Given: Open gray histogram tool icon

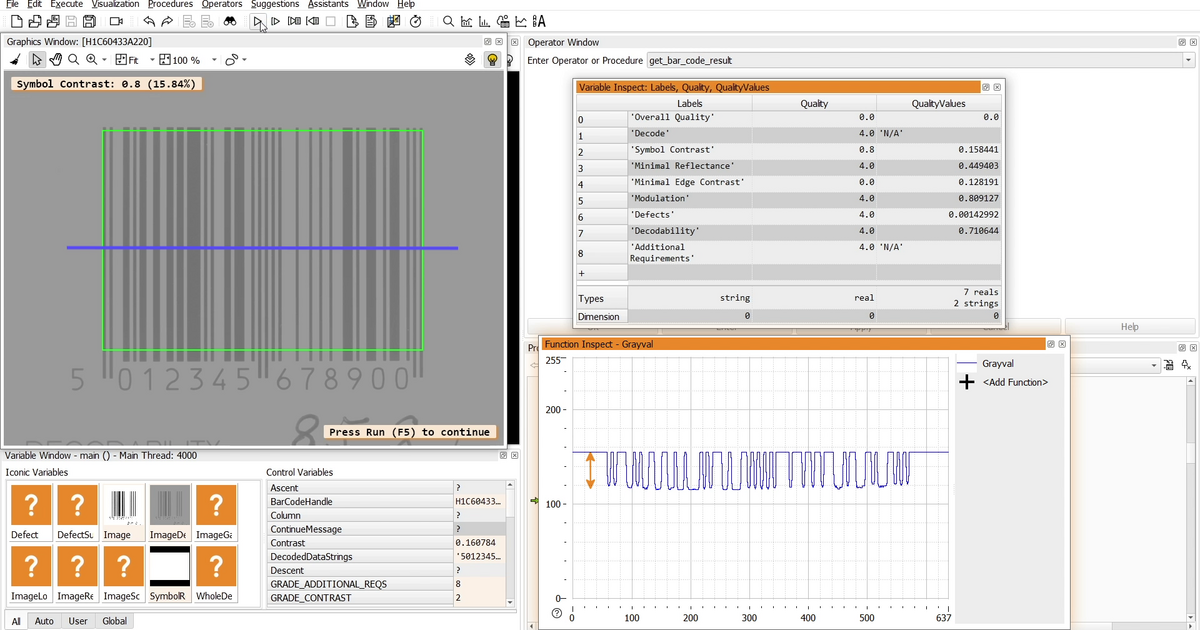Looking at the screenshot, I should pos(467,21).
